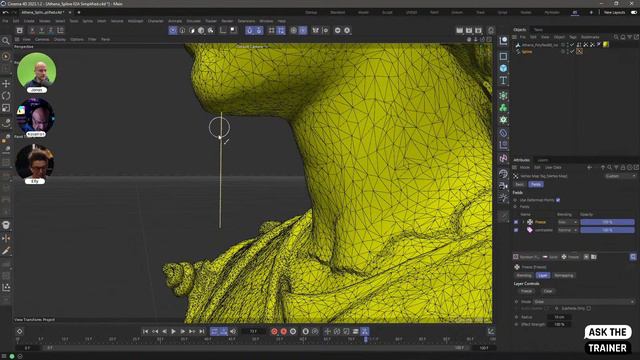Toggle timeline sound speaker icon

(x=233, y=331)
